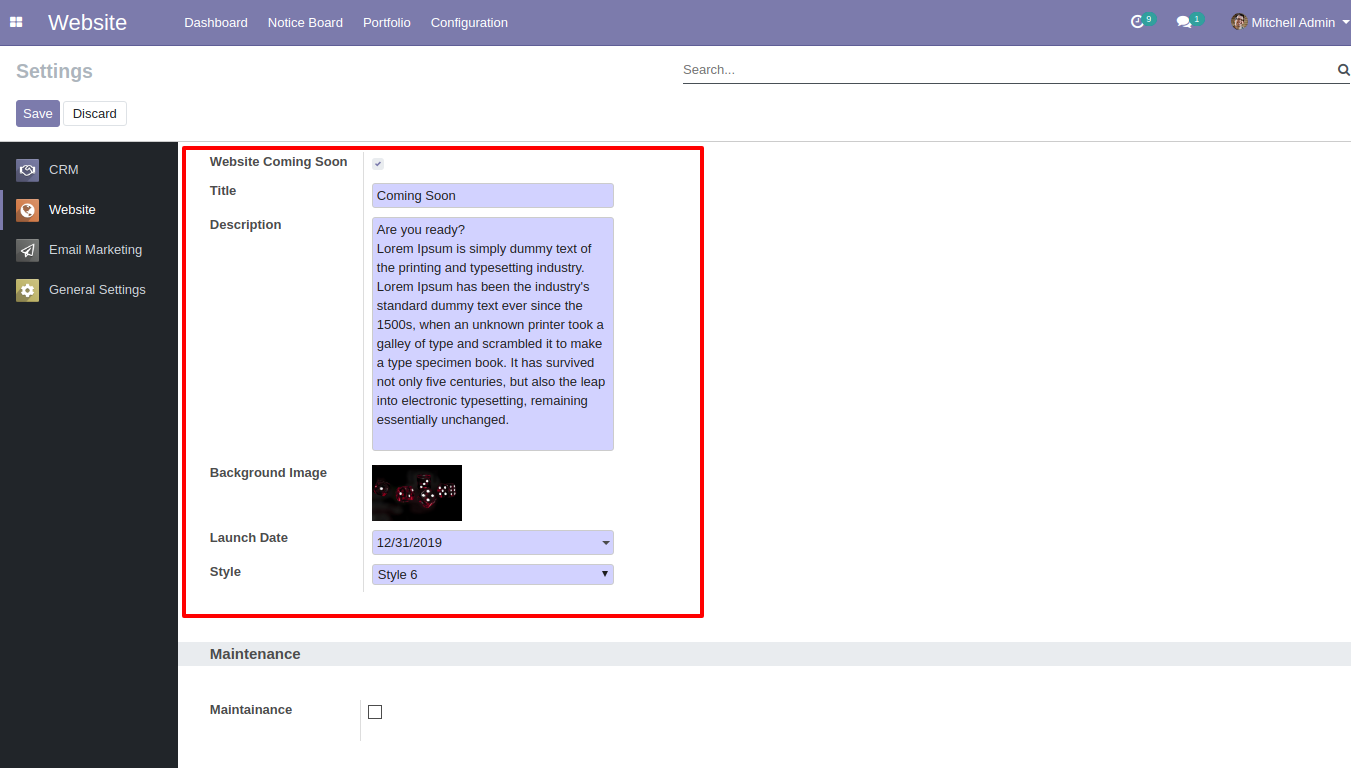Image resolution: width=1351 pixels, height=768 pixels.
Task: Click the Email Marketing paper plane icon
Action: point(28,250)
